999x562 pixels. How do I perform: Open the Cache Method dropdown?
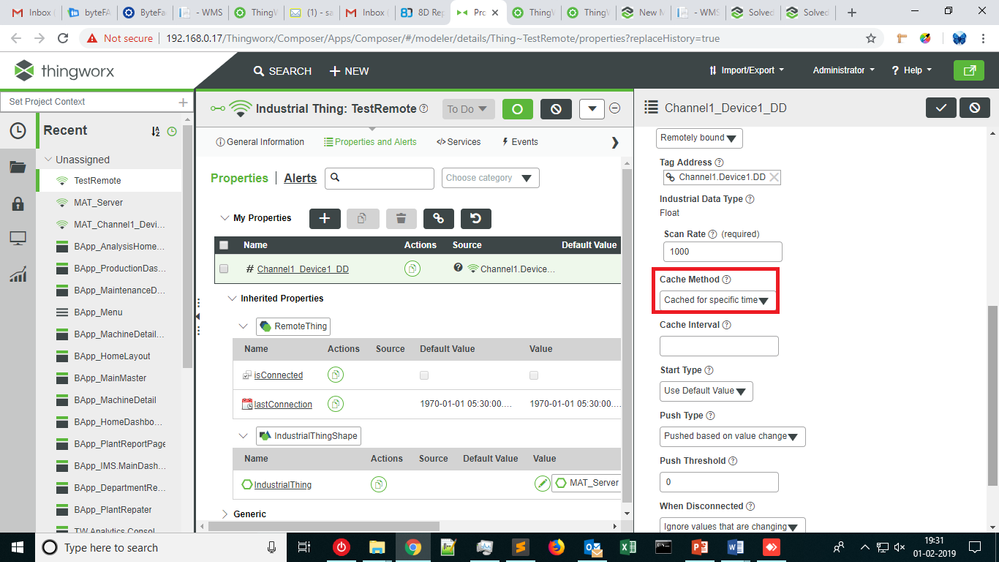pos(717,300)
